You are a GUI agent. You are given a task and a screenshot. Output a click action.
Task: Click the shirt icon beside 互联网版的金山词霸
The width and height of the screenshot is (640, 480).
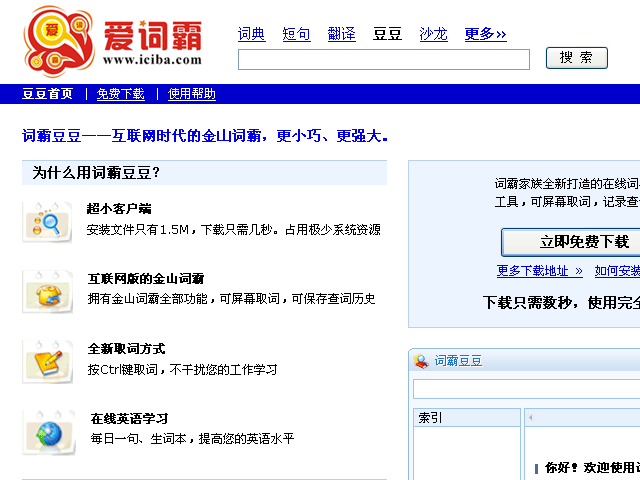[48, 292]
